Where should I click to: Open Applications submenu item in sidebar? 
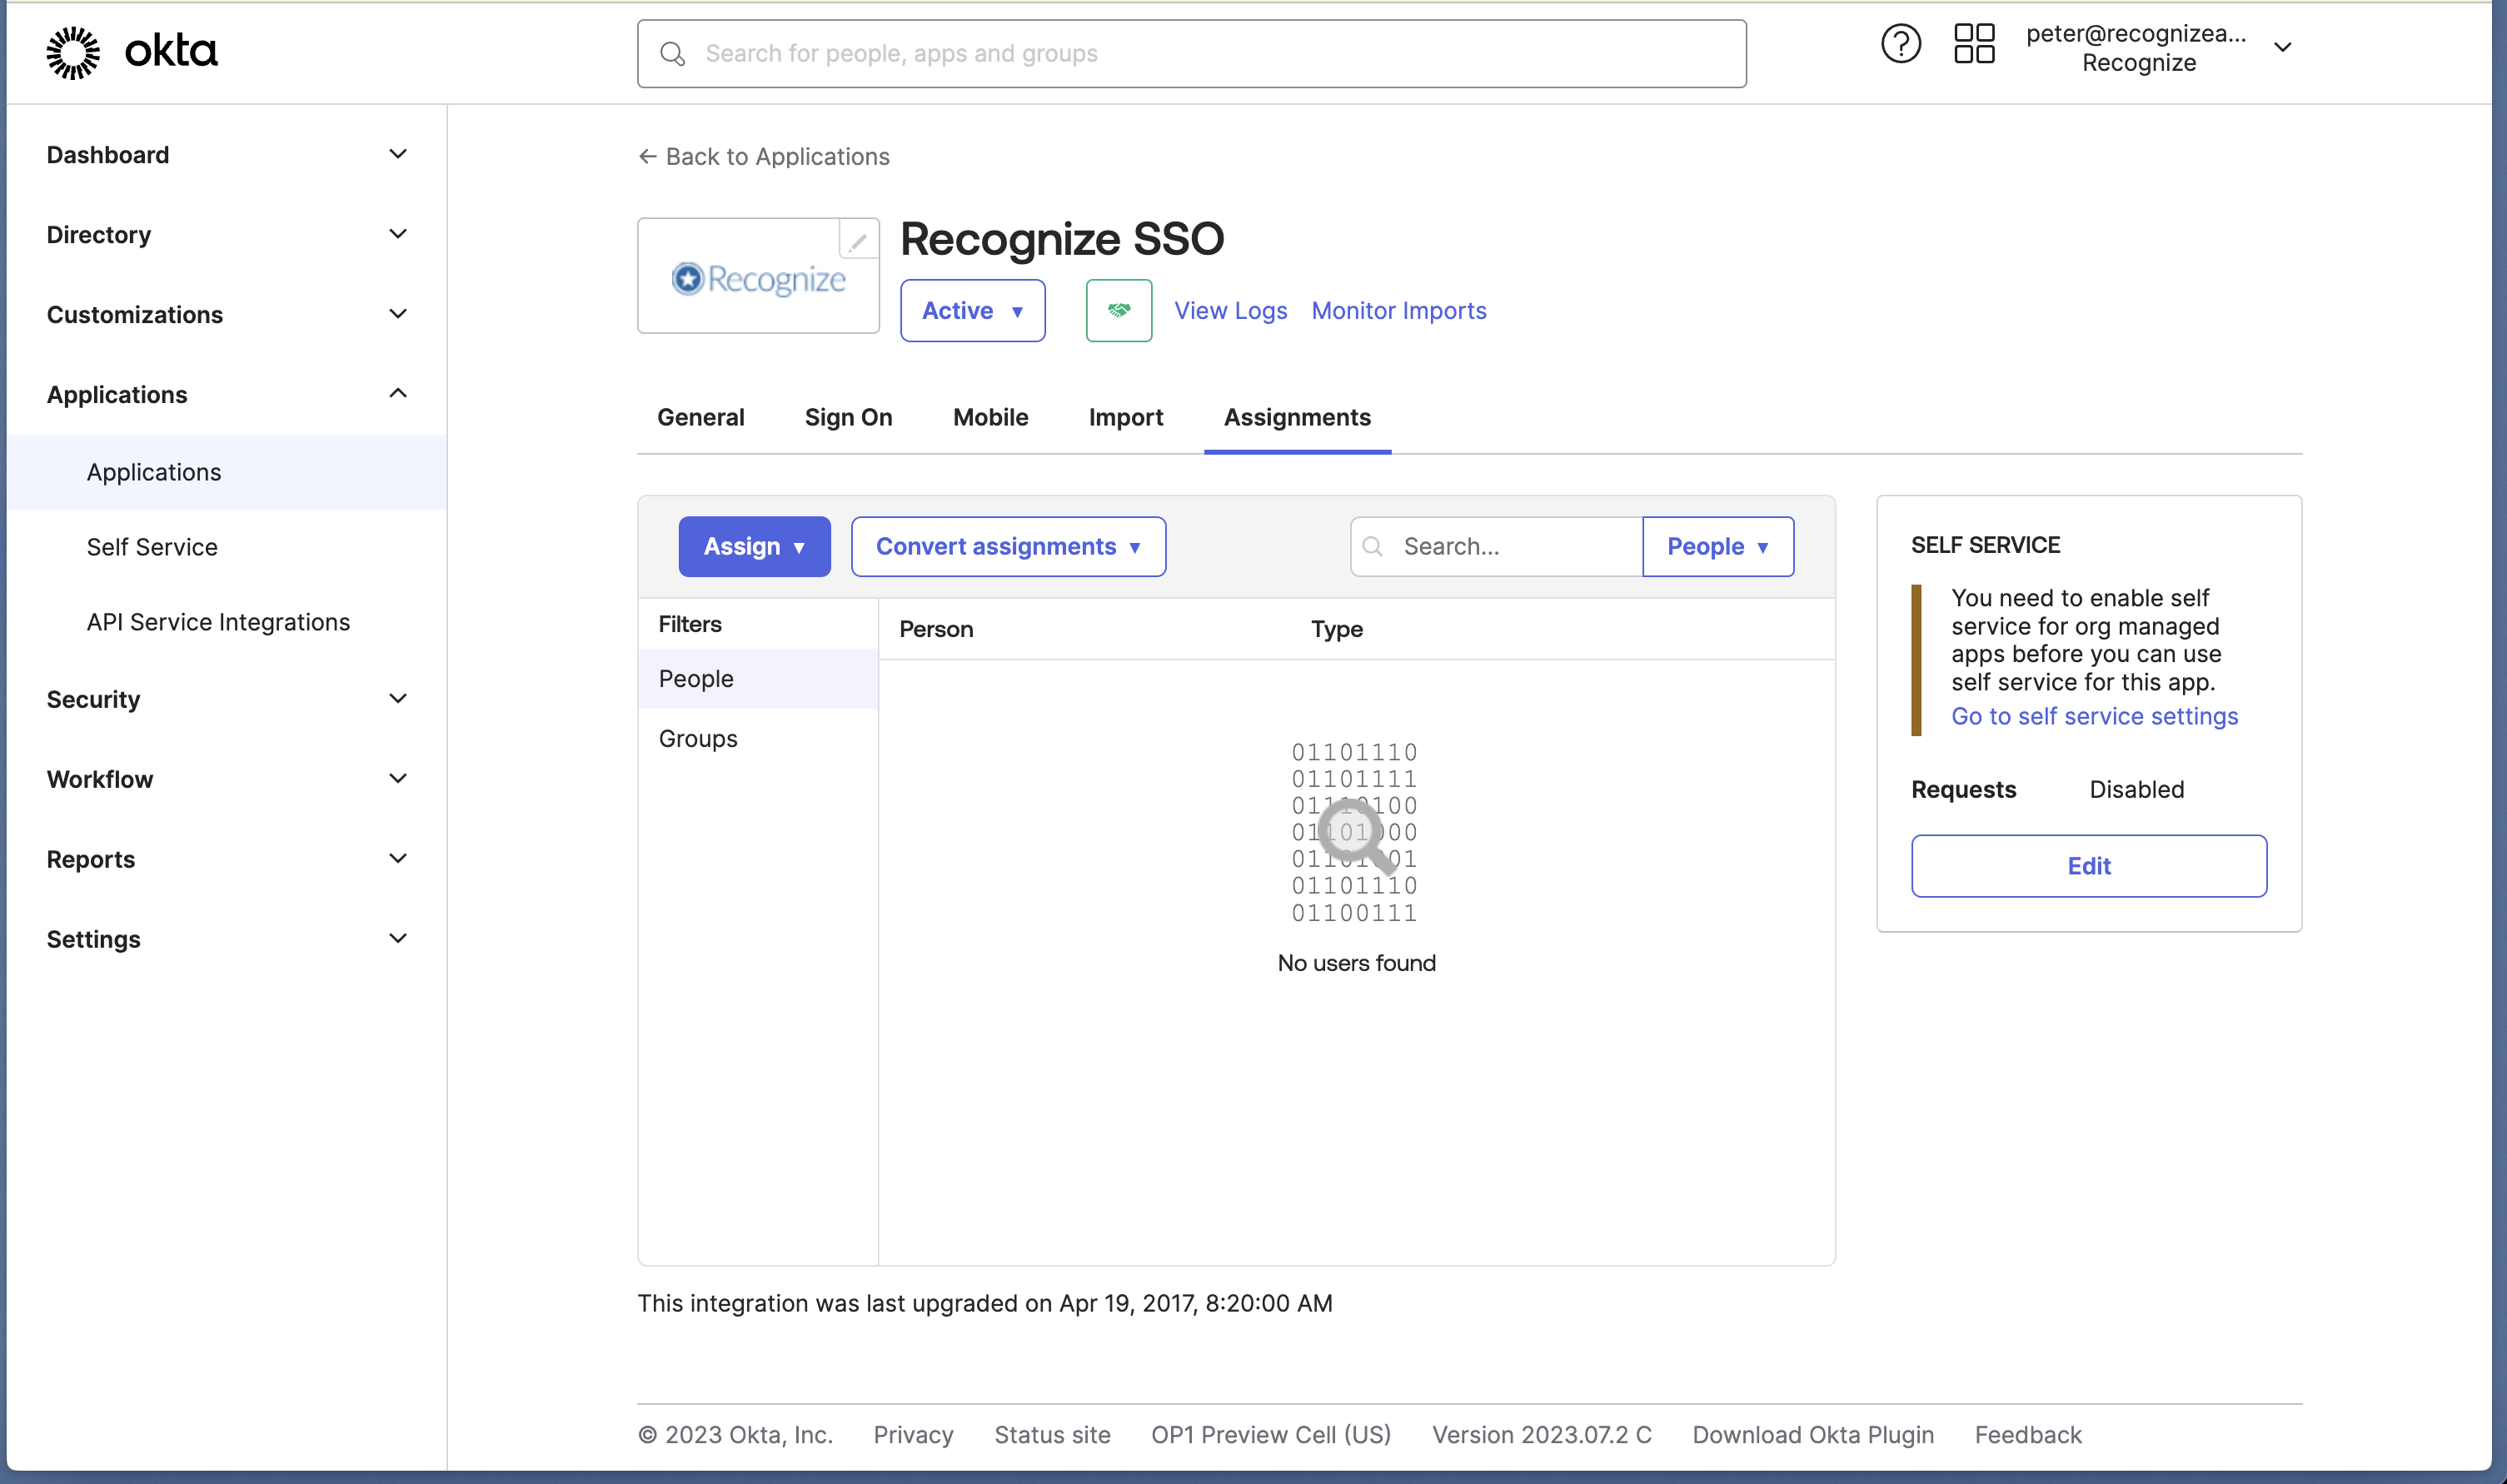pyautogui.click(x=227, y=472)
